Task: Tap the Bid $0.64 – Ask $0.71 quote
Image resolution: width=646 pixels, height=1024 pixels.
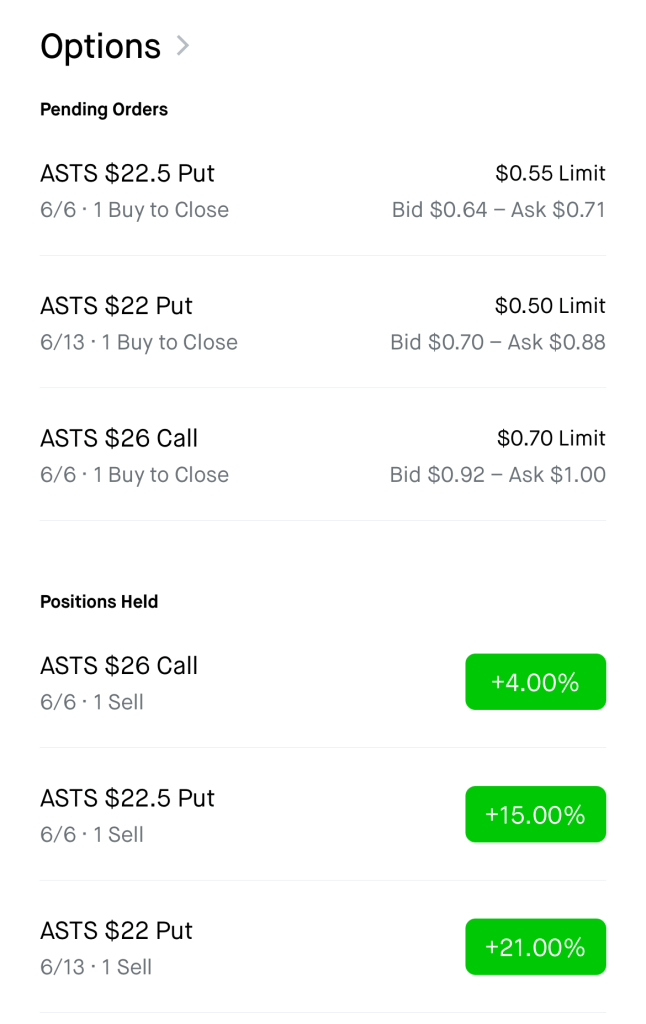Action: click(498, 210)
